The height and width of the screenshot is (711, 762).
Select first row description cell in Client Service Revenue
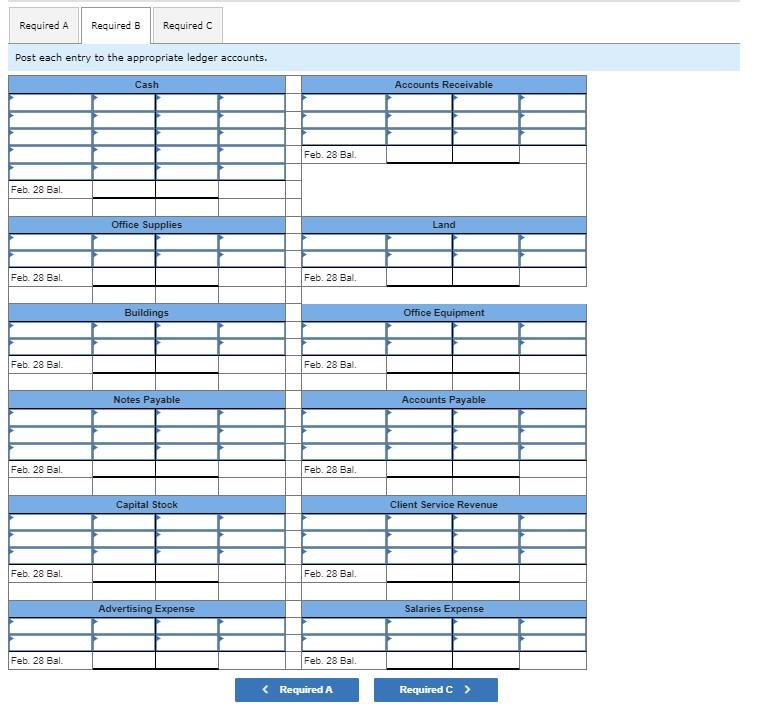tap(344, 522)
